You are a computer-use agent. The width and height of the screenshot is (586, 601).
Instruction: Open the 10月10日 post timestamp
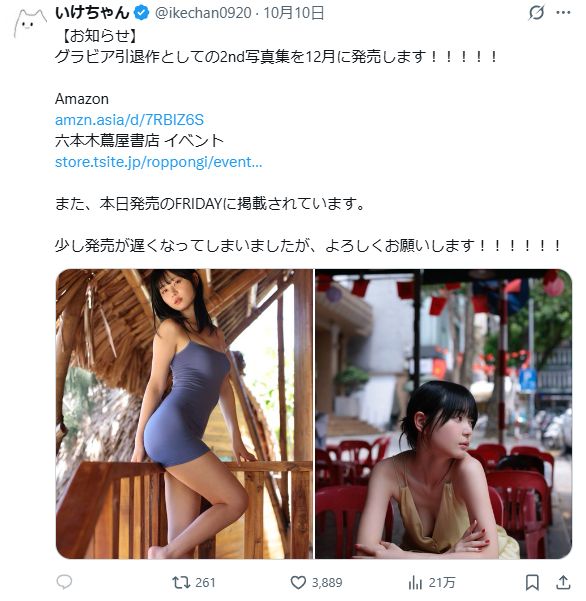tap(294, 13)
